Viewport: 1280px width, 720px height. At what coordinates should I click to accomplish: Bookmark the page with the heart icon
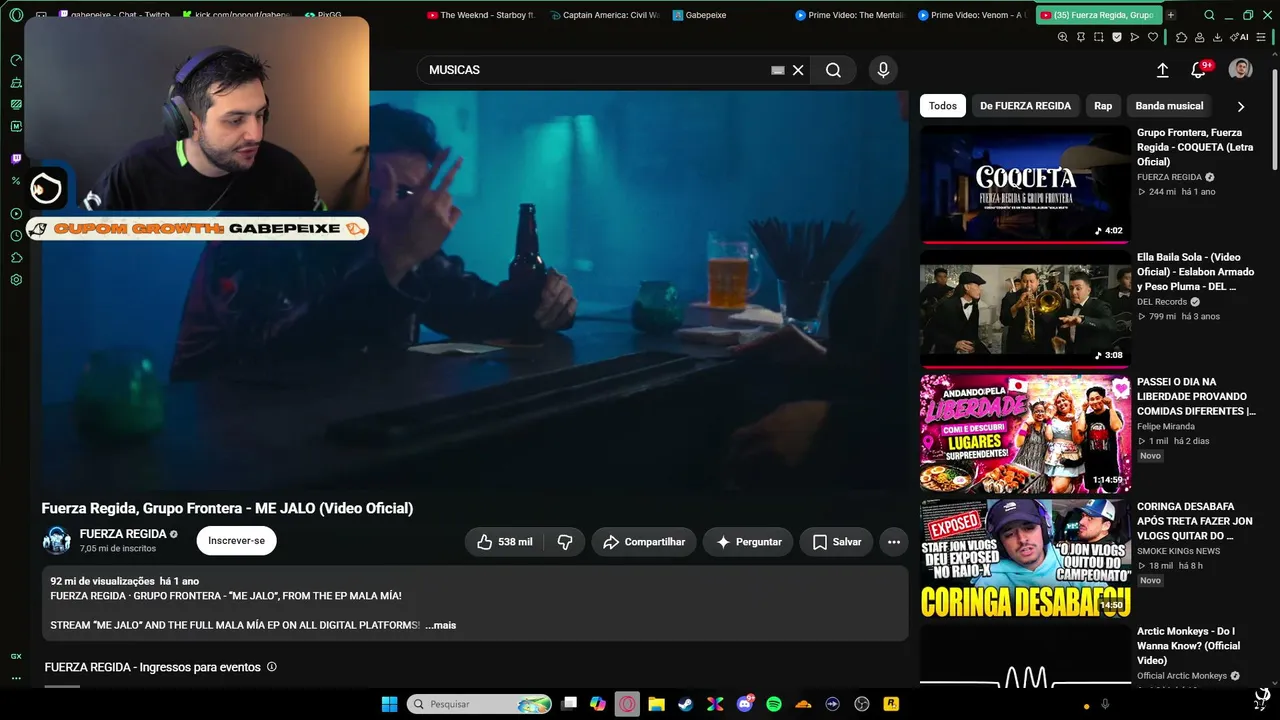click(x=1153, y=37)
